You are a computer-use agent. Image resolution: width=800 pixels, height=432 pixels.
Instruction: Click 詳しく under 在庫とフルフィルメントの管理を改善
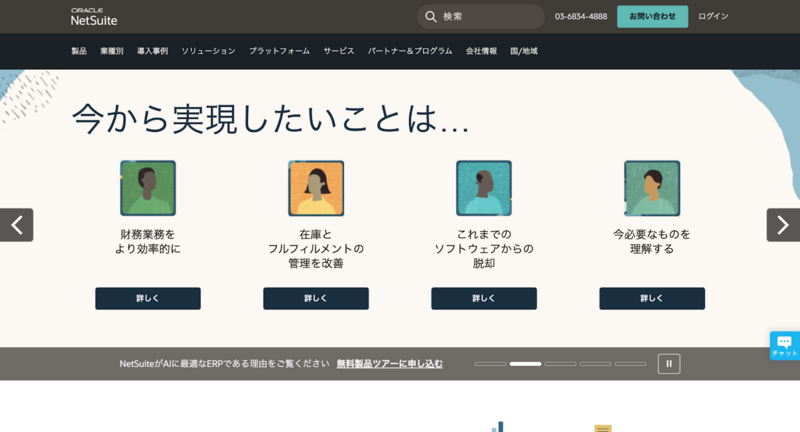tap(316, 298)
